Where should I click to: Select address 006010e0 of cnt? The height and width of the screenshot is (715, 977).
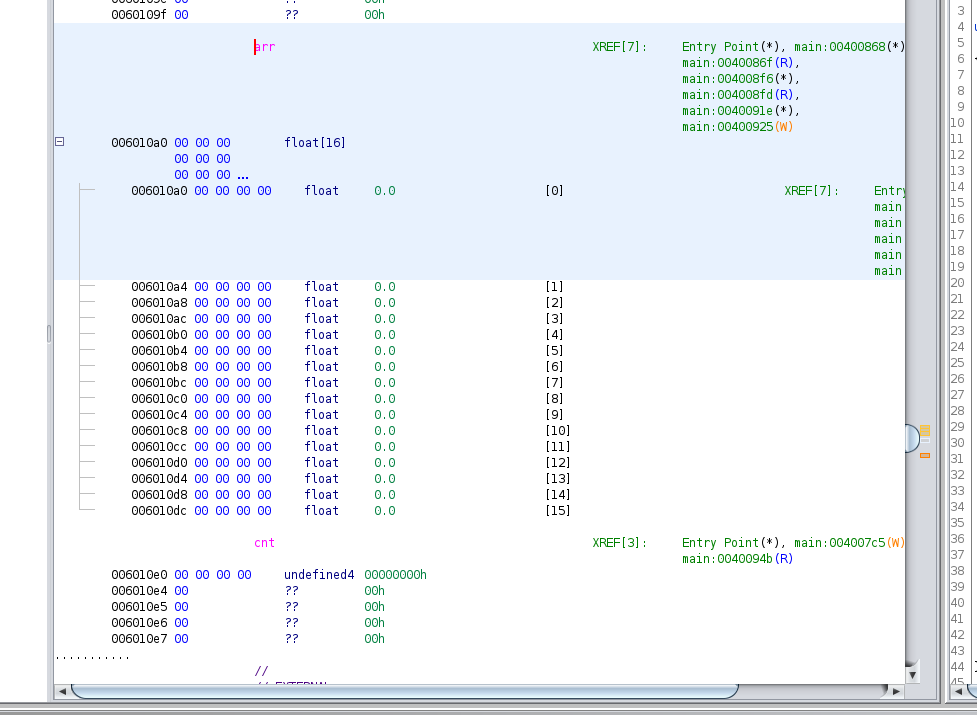coord(139,575)
